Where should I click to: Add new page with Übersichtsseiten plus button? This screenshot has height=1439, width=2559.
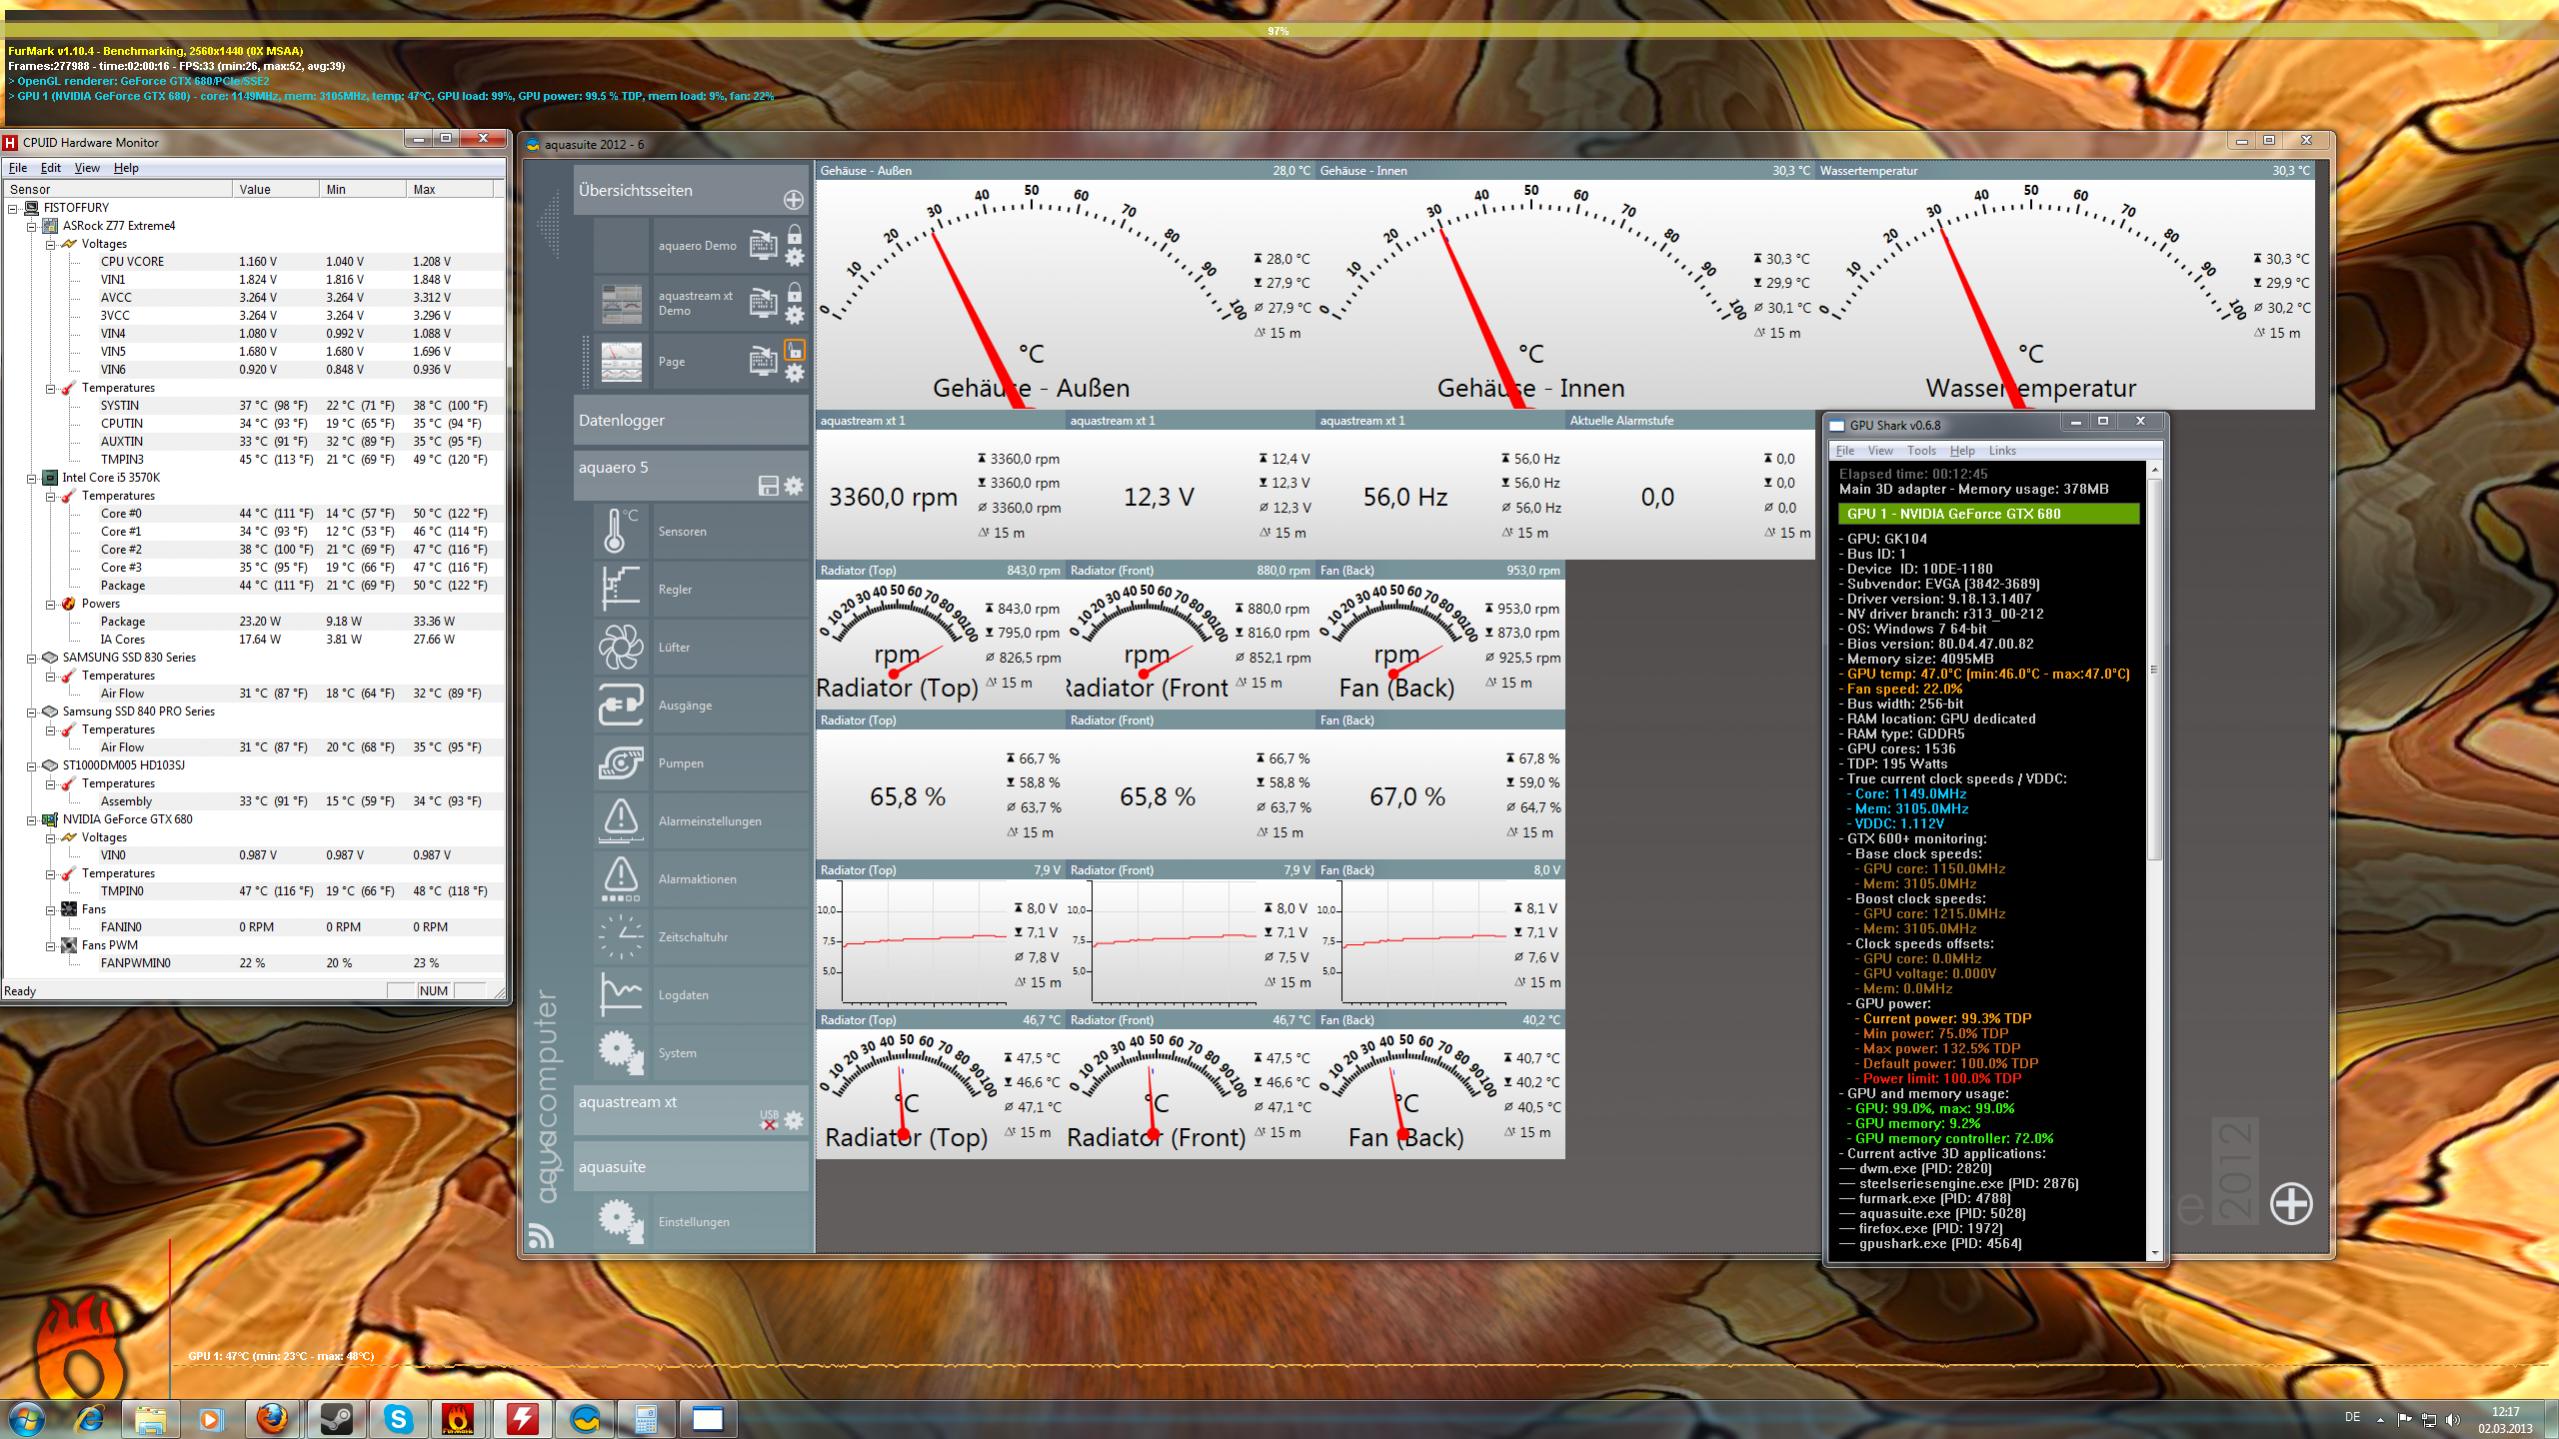[x=793, y=200]
